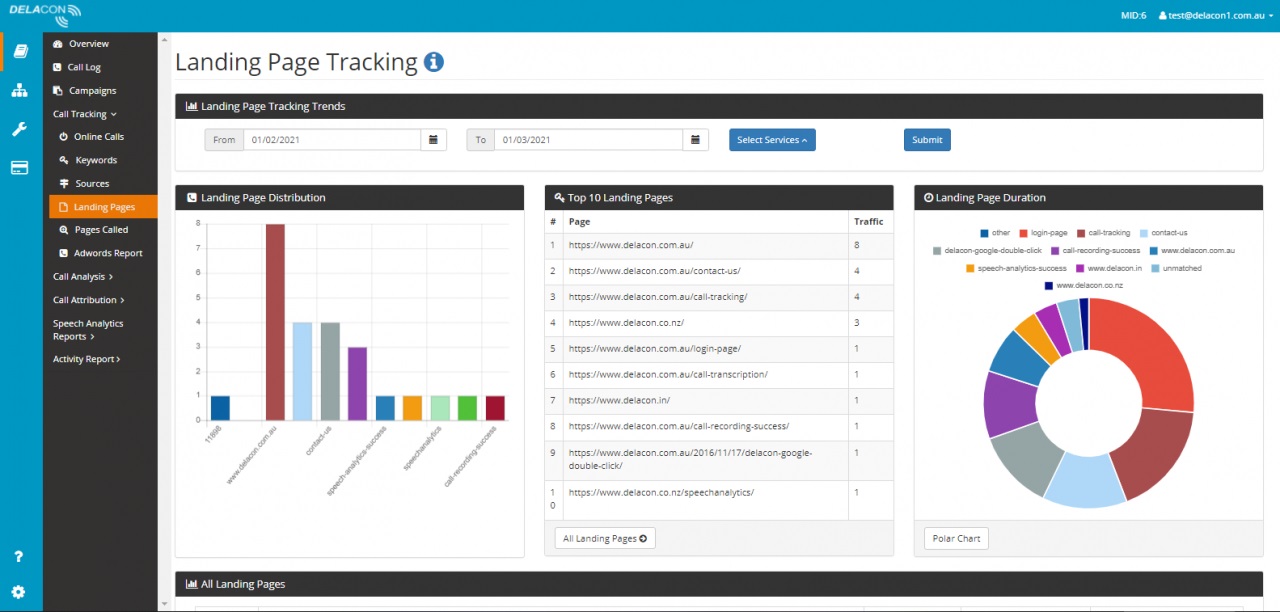This screenshot has width=1280, height=612.
Task: Select 'https://www.delacon.com.au/login-page/' row text
Action: [654, 349]
